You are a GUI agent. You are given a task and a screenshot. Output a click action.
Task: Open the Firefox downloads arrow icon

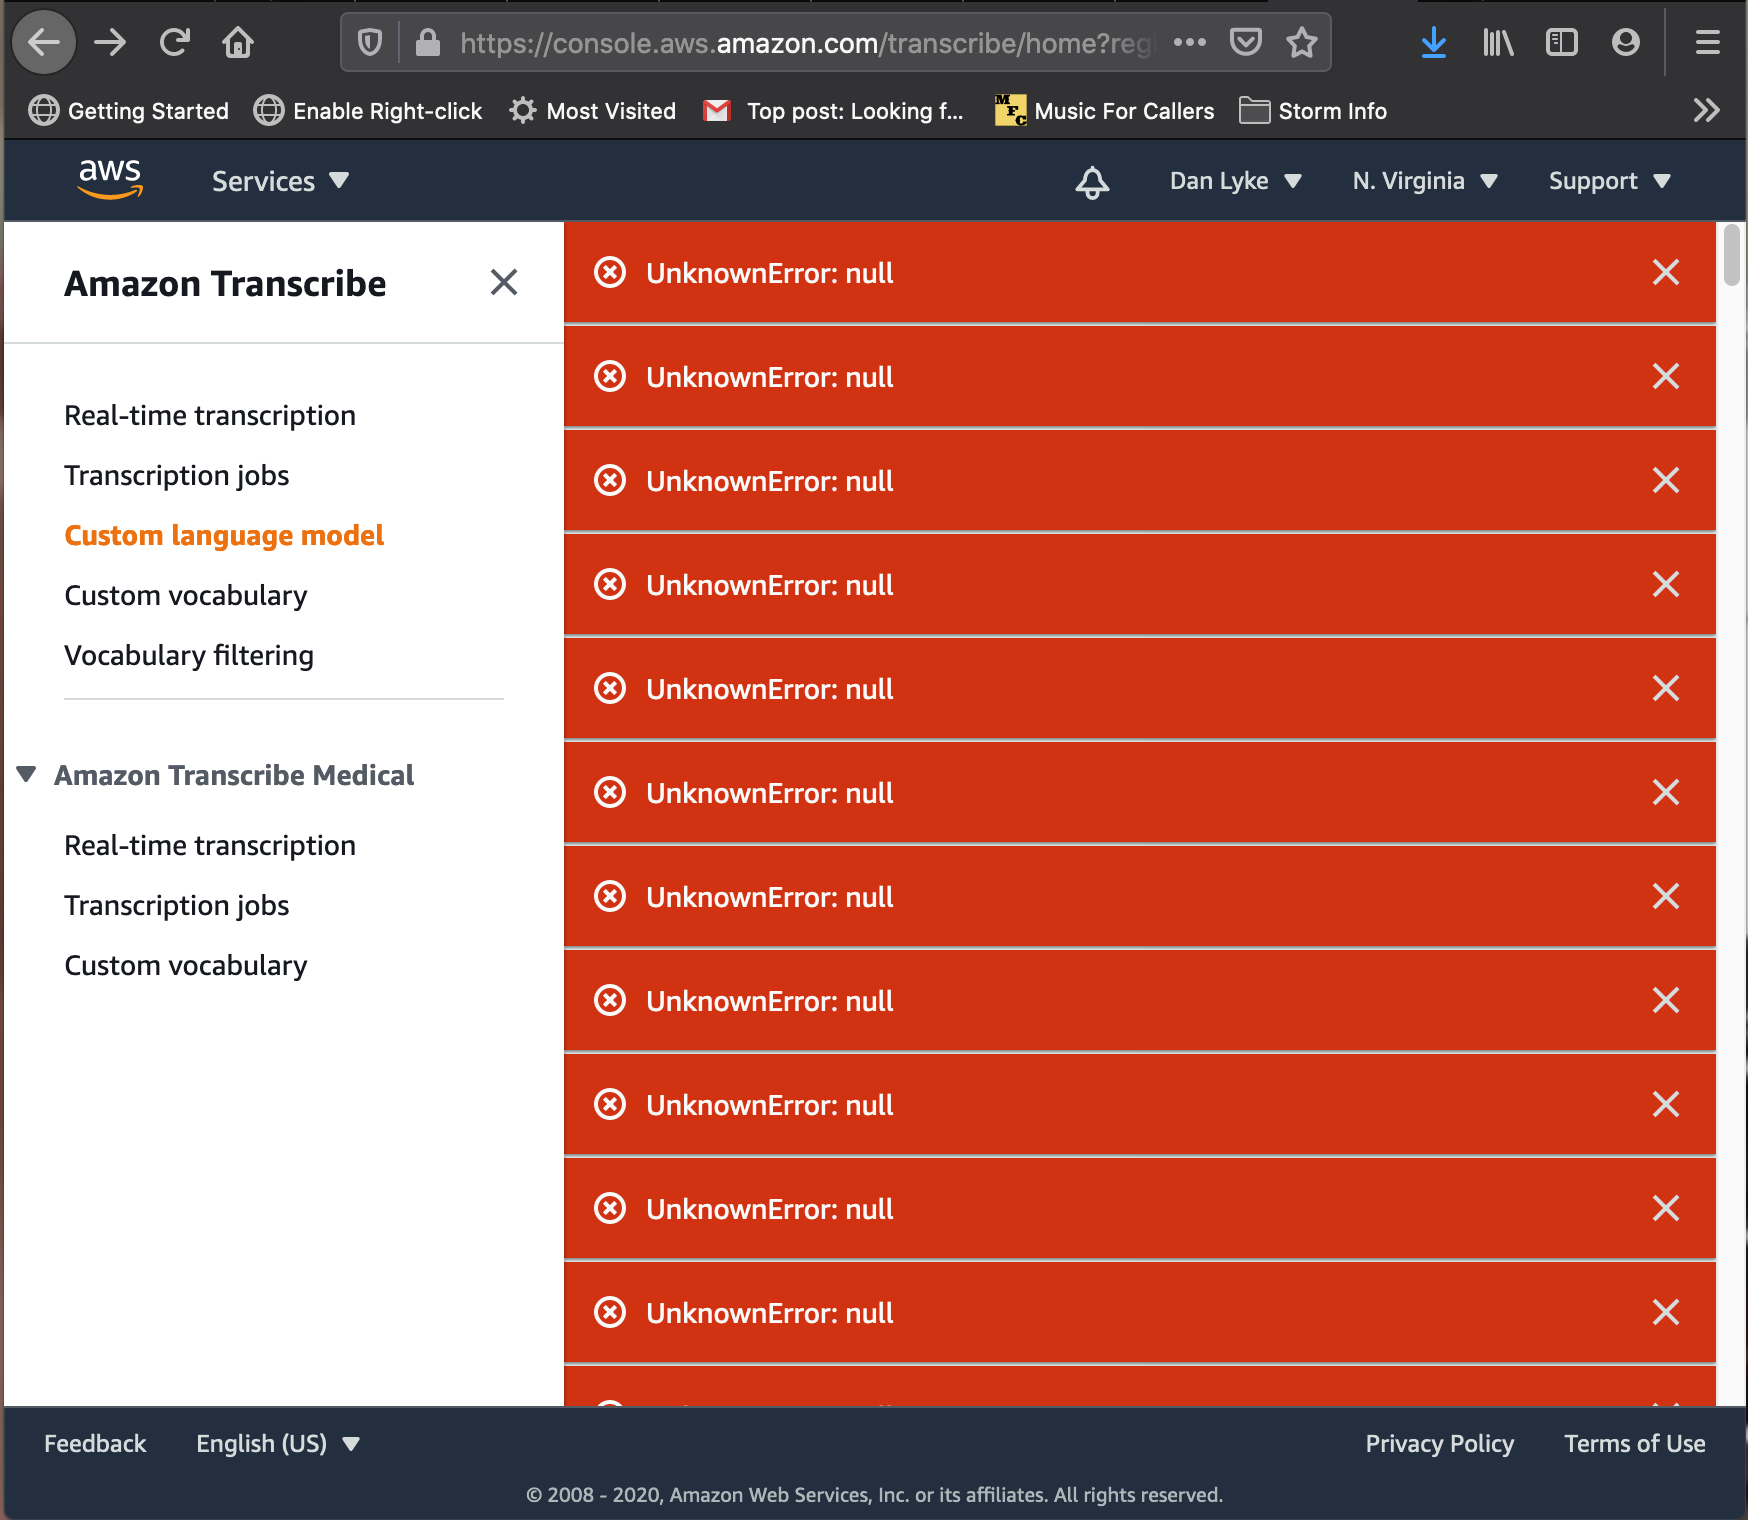(1433, 42)
